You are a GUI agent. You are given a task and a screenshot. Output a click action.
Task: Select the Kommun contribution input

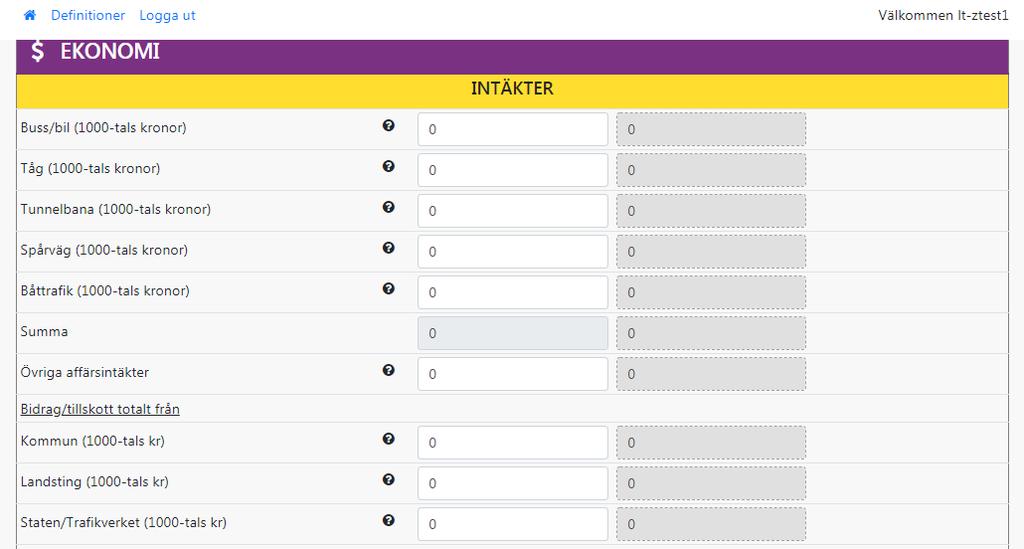[x=513, y=443]
